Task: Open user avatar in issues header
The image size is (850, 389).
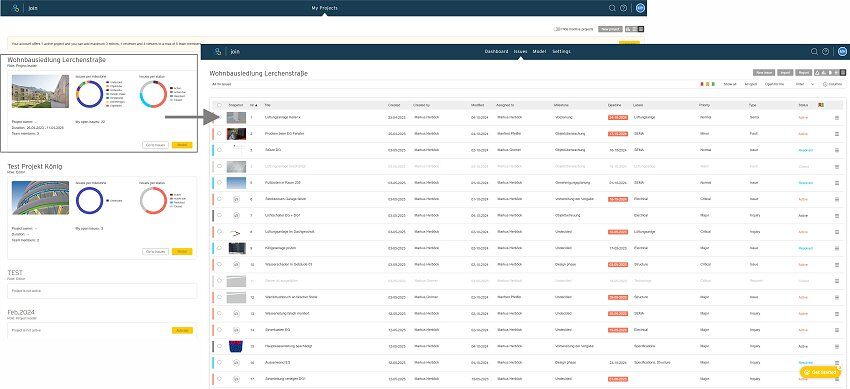Action: [842, 51]
